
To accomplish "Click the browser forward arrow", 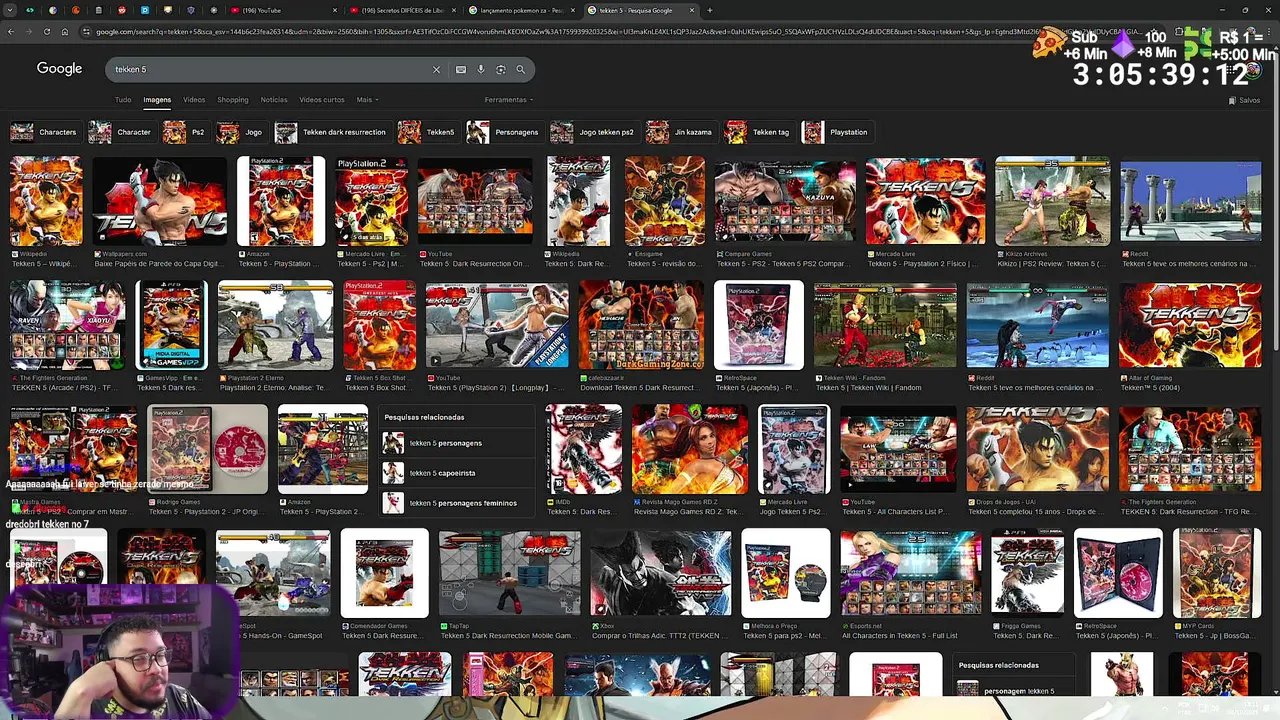I will [28, 32].
